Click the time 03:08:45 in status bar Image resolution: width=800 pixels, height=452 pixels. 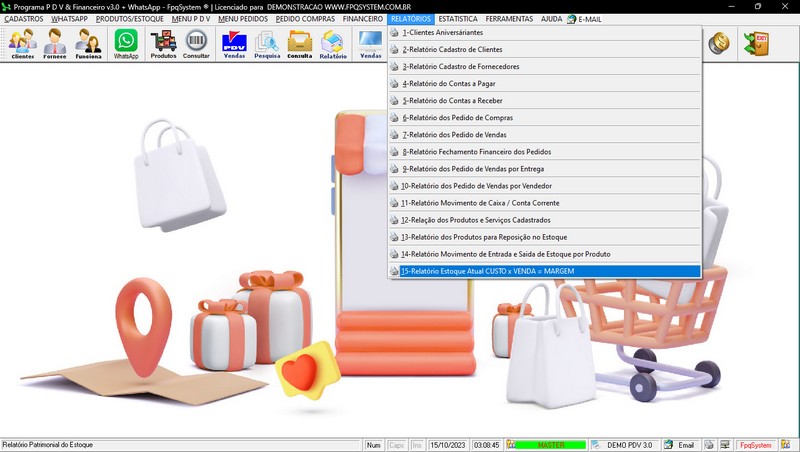(x=486, y=445)
